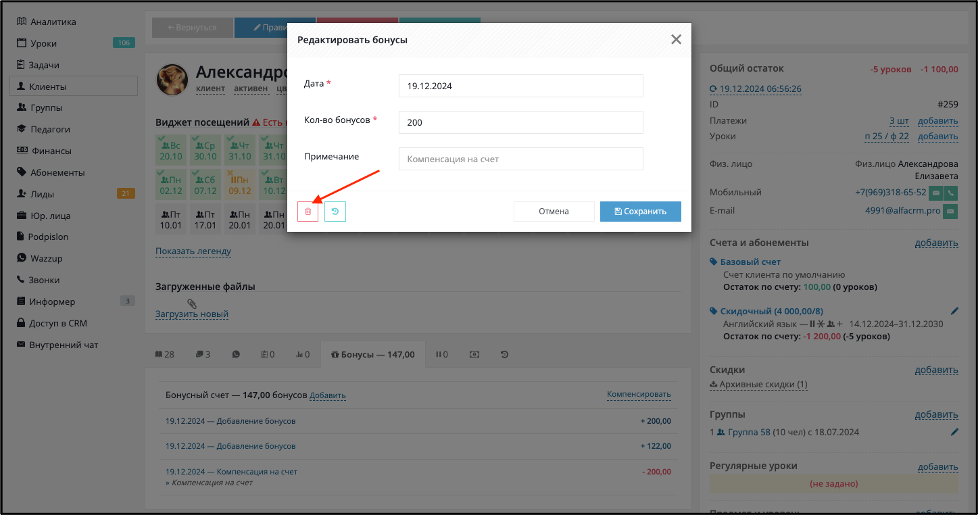Click добавить next to Скидки

(x=937, y=370)
